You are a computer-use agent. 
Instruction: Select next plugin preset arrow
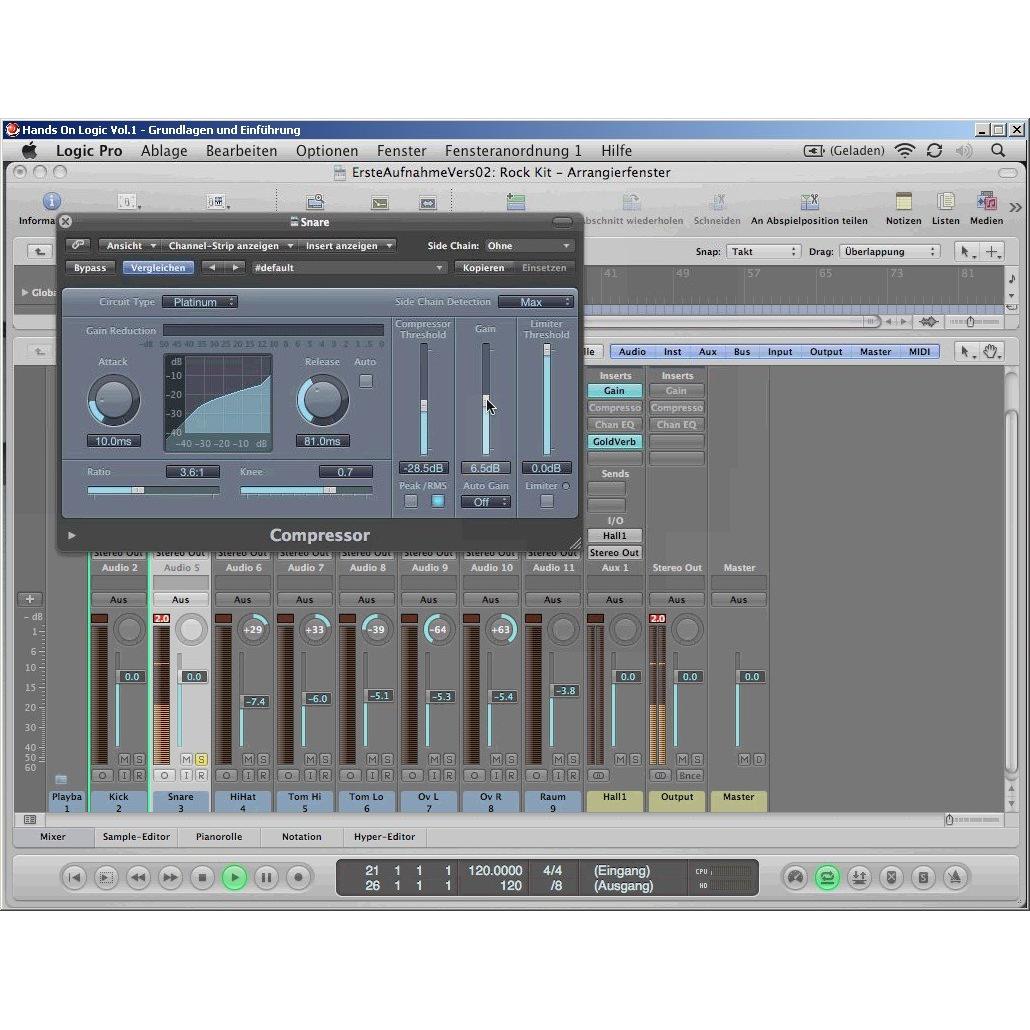coord(235,267)
